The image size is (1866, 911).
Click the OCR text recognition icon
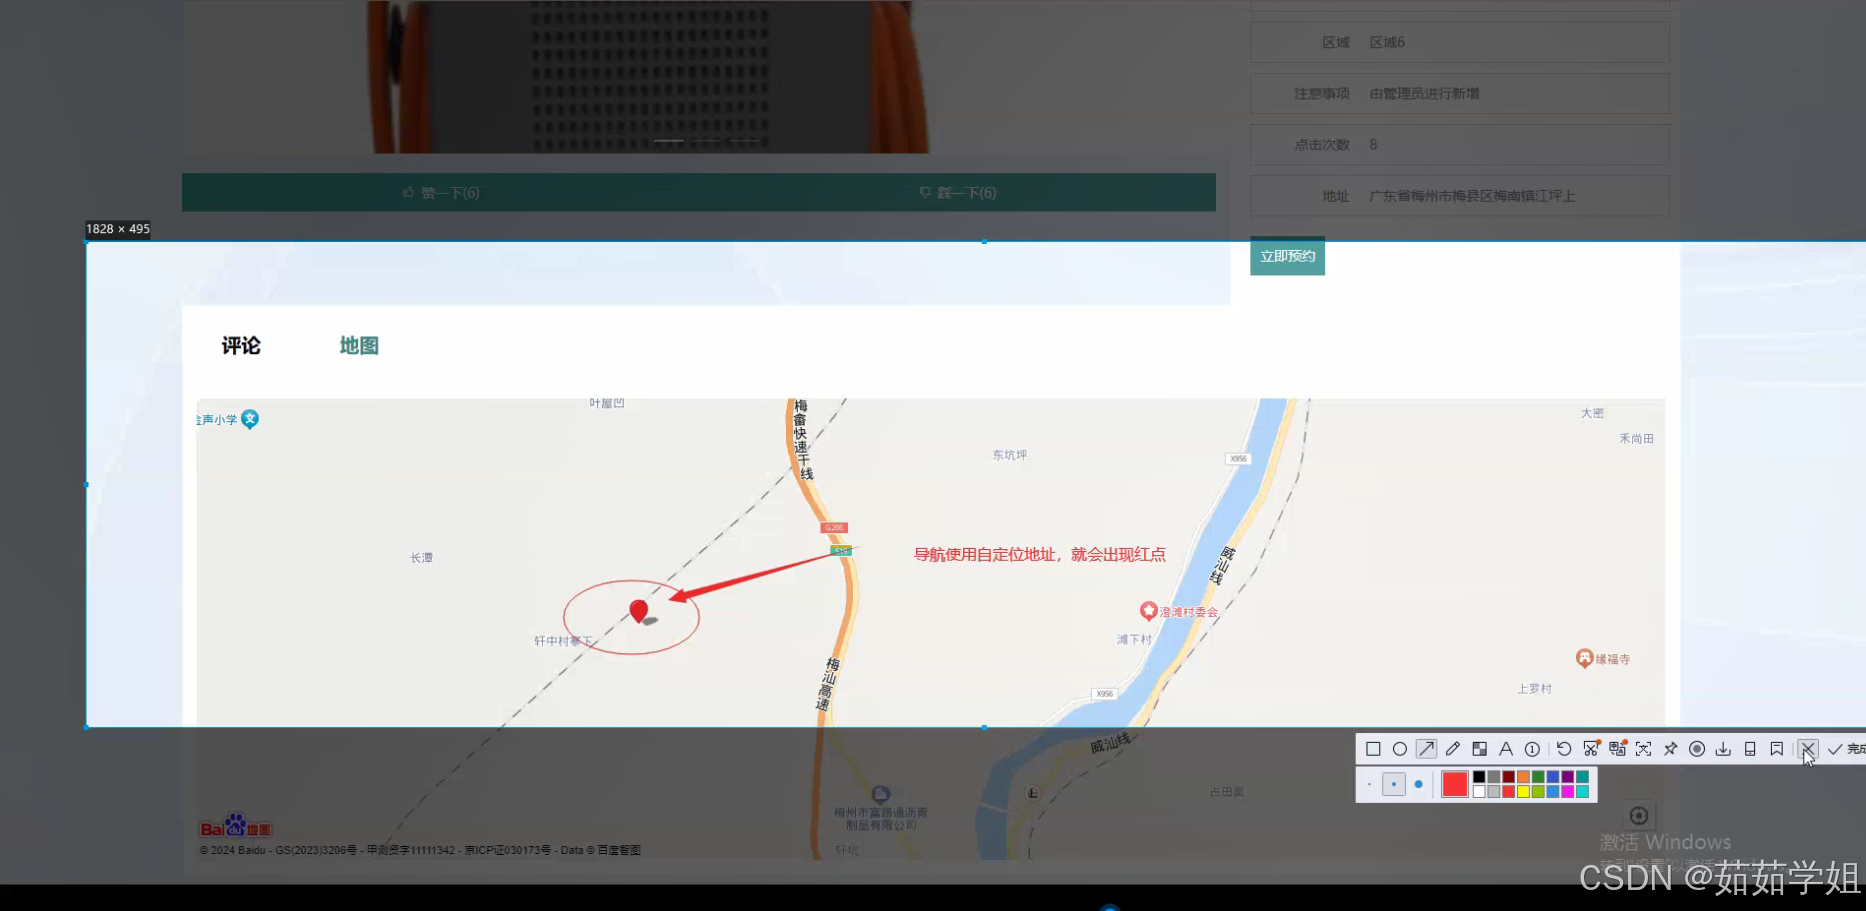pyautogui.click(x=1643, y=749)
